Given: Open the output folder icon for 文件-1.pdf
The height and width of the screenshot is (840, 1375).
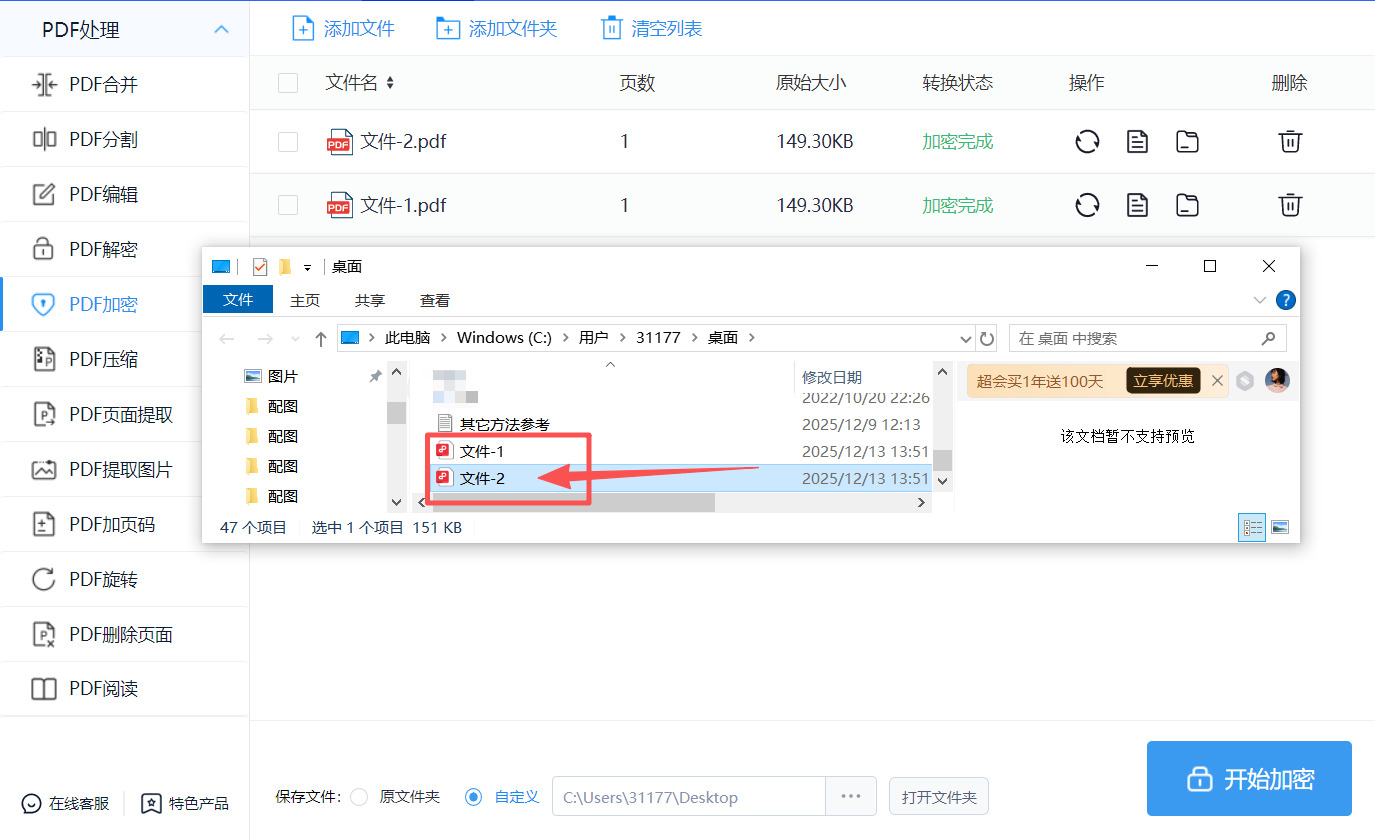Looking at the screenshot, I should tap(1187, 206).
